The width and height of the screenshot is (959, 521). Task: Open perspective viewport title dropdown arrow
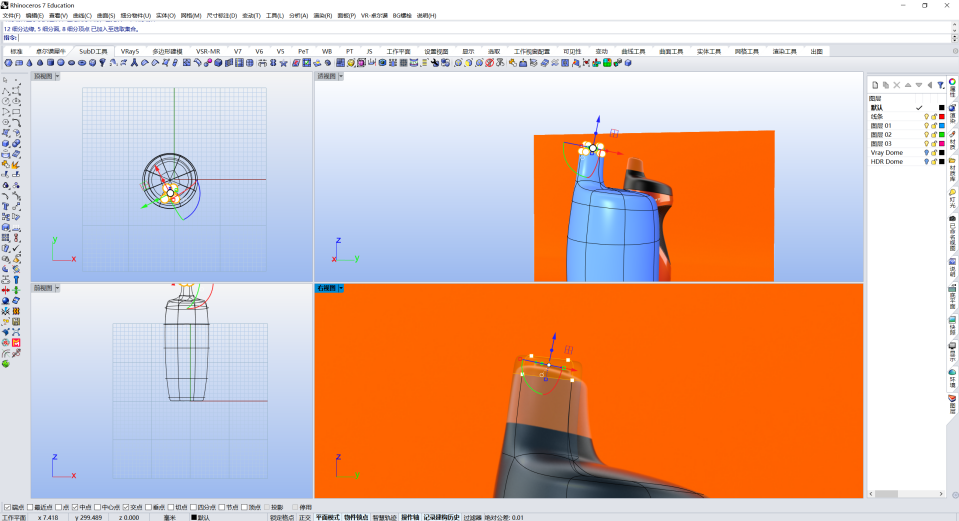tap(341, 76)
